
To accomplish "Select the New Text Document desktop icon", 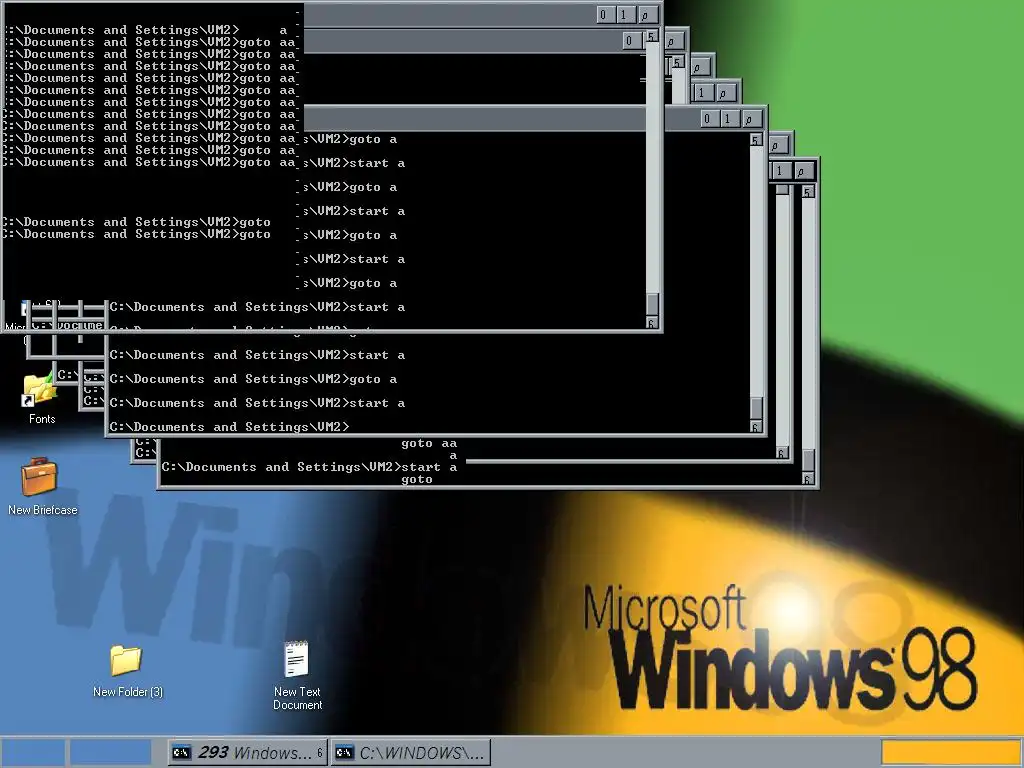I will pyautogui.click(x=297, y=675).
